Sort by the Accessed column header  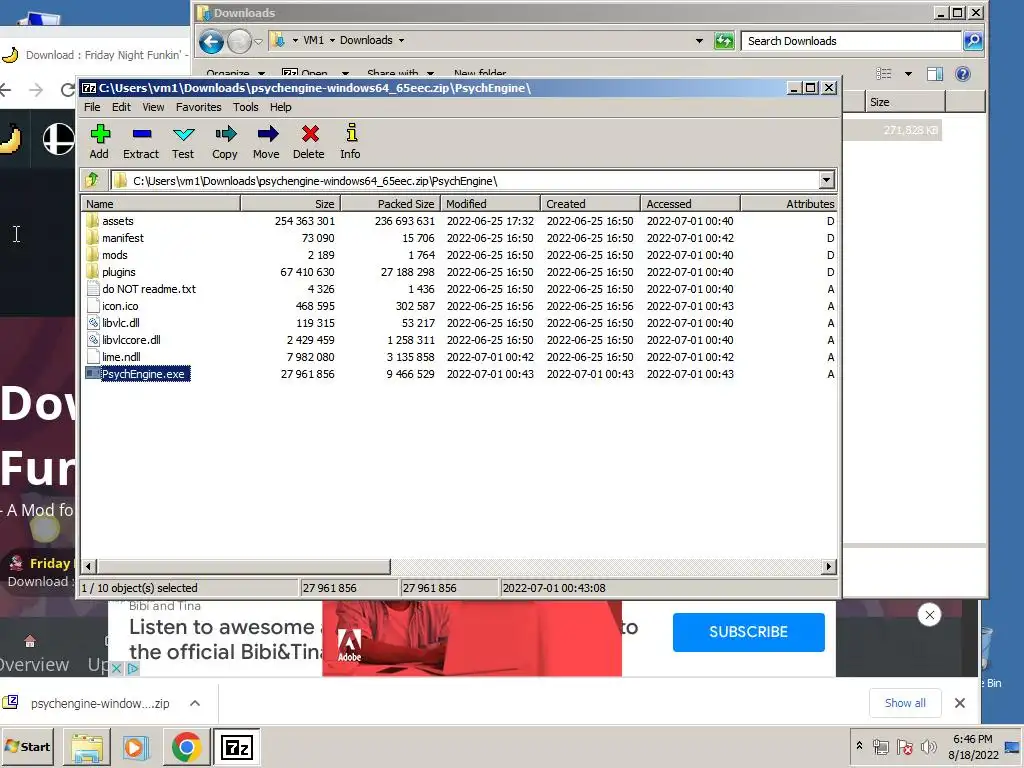click(x=690, y=204)
